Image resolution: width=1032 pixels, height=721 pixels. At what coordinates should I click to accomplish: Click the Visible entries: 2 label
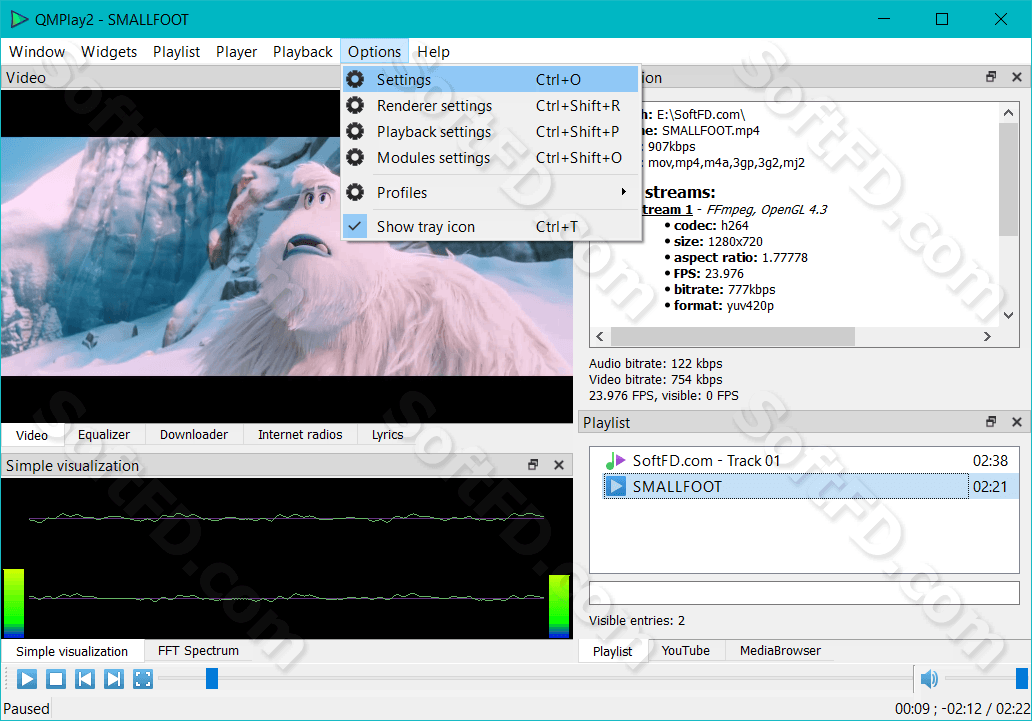point(636,621)
